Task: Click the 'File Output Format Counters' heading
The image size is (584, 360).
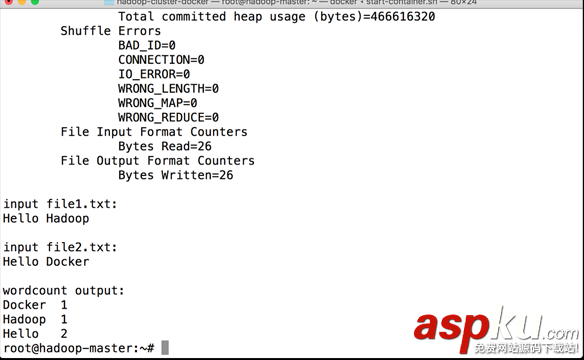Action: click(x=158, y=161)
